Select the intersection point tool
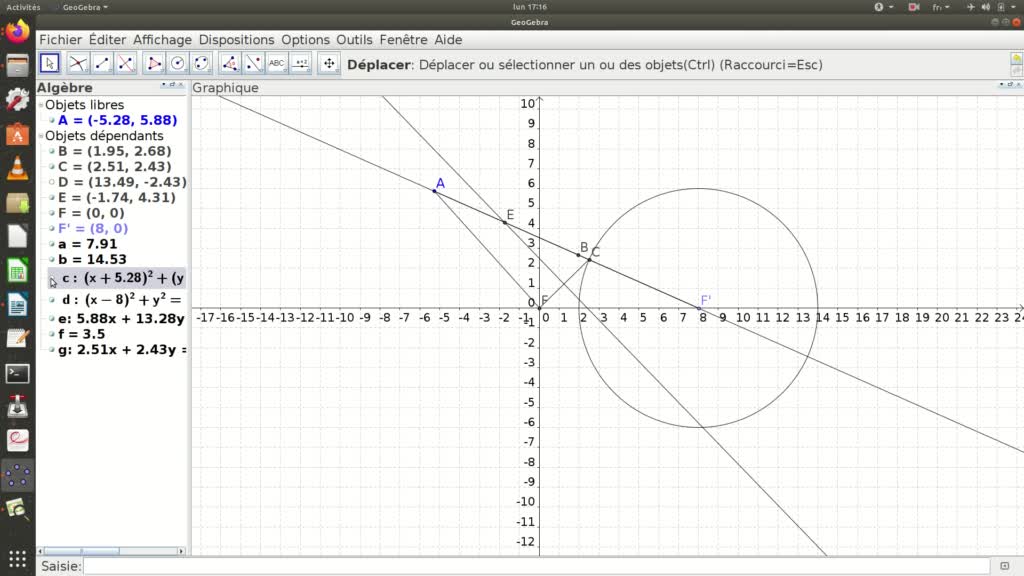The image size is (1024, 576). click(x=77, y=64)
